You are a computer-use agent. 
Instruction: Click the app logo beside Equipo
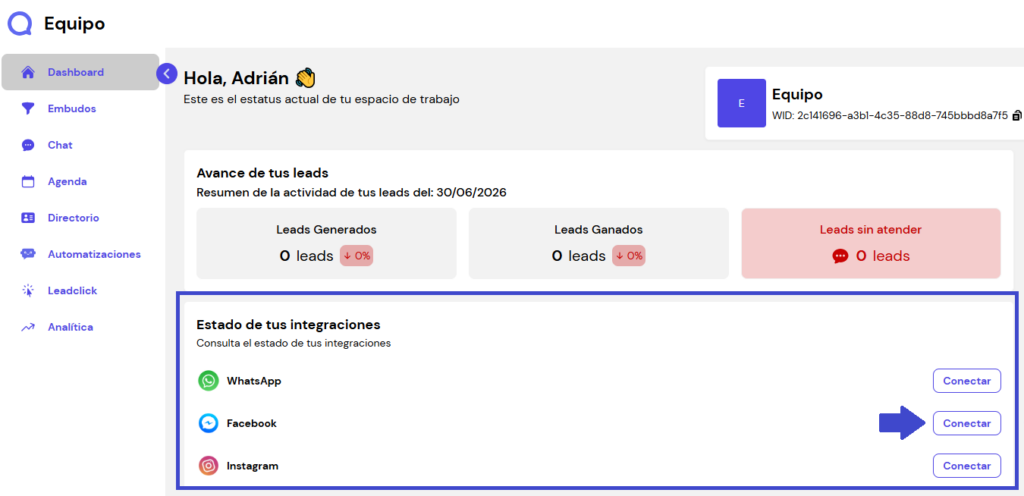click(x=20, y=23)
